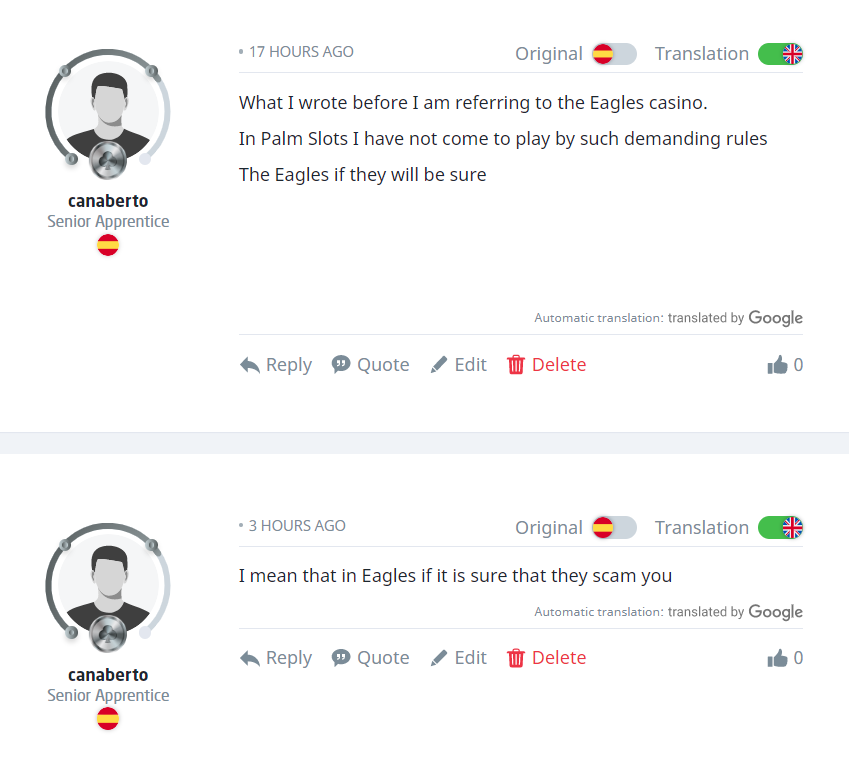This screenshot has width=849, height=764.
Task: Click the Google logo in the first post's translation credit
Action: coord(776,318)
